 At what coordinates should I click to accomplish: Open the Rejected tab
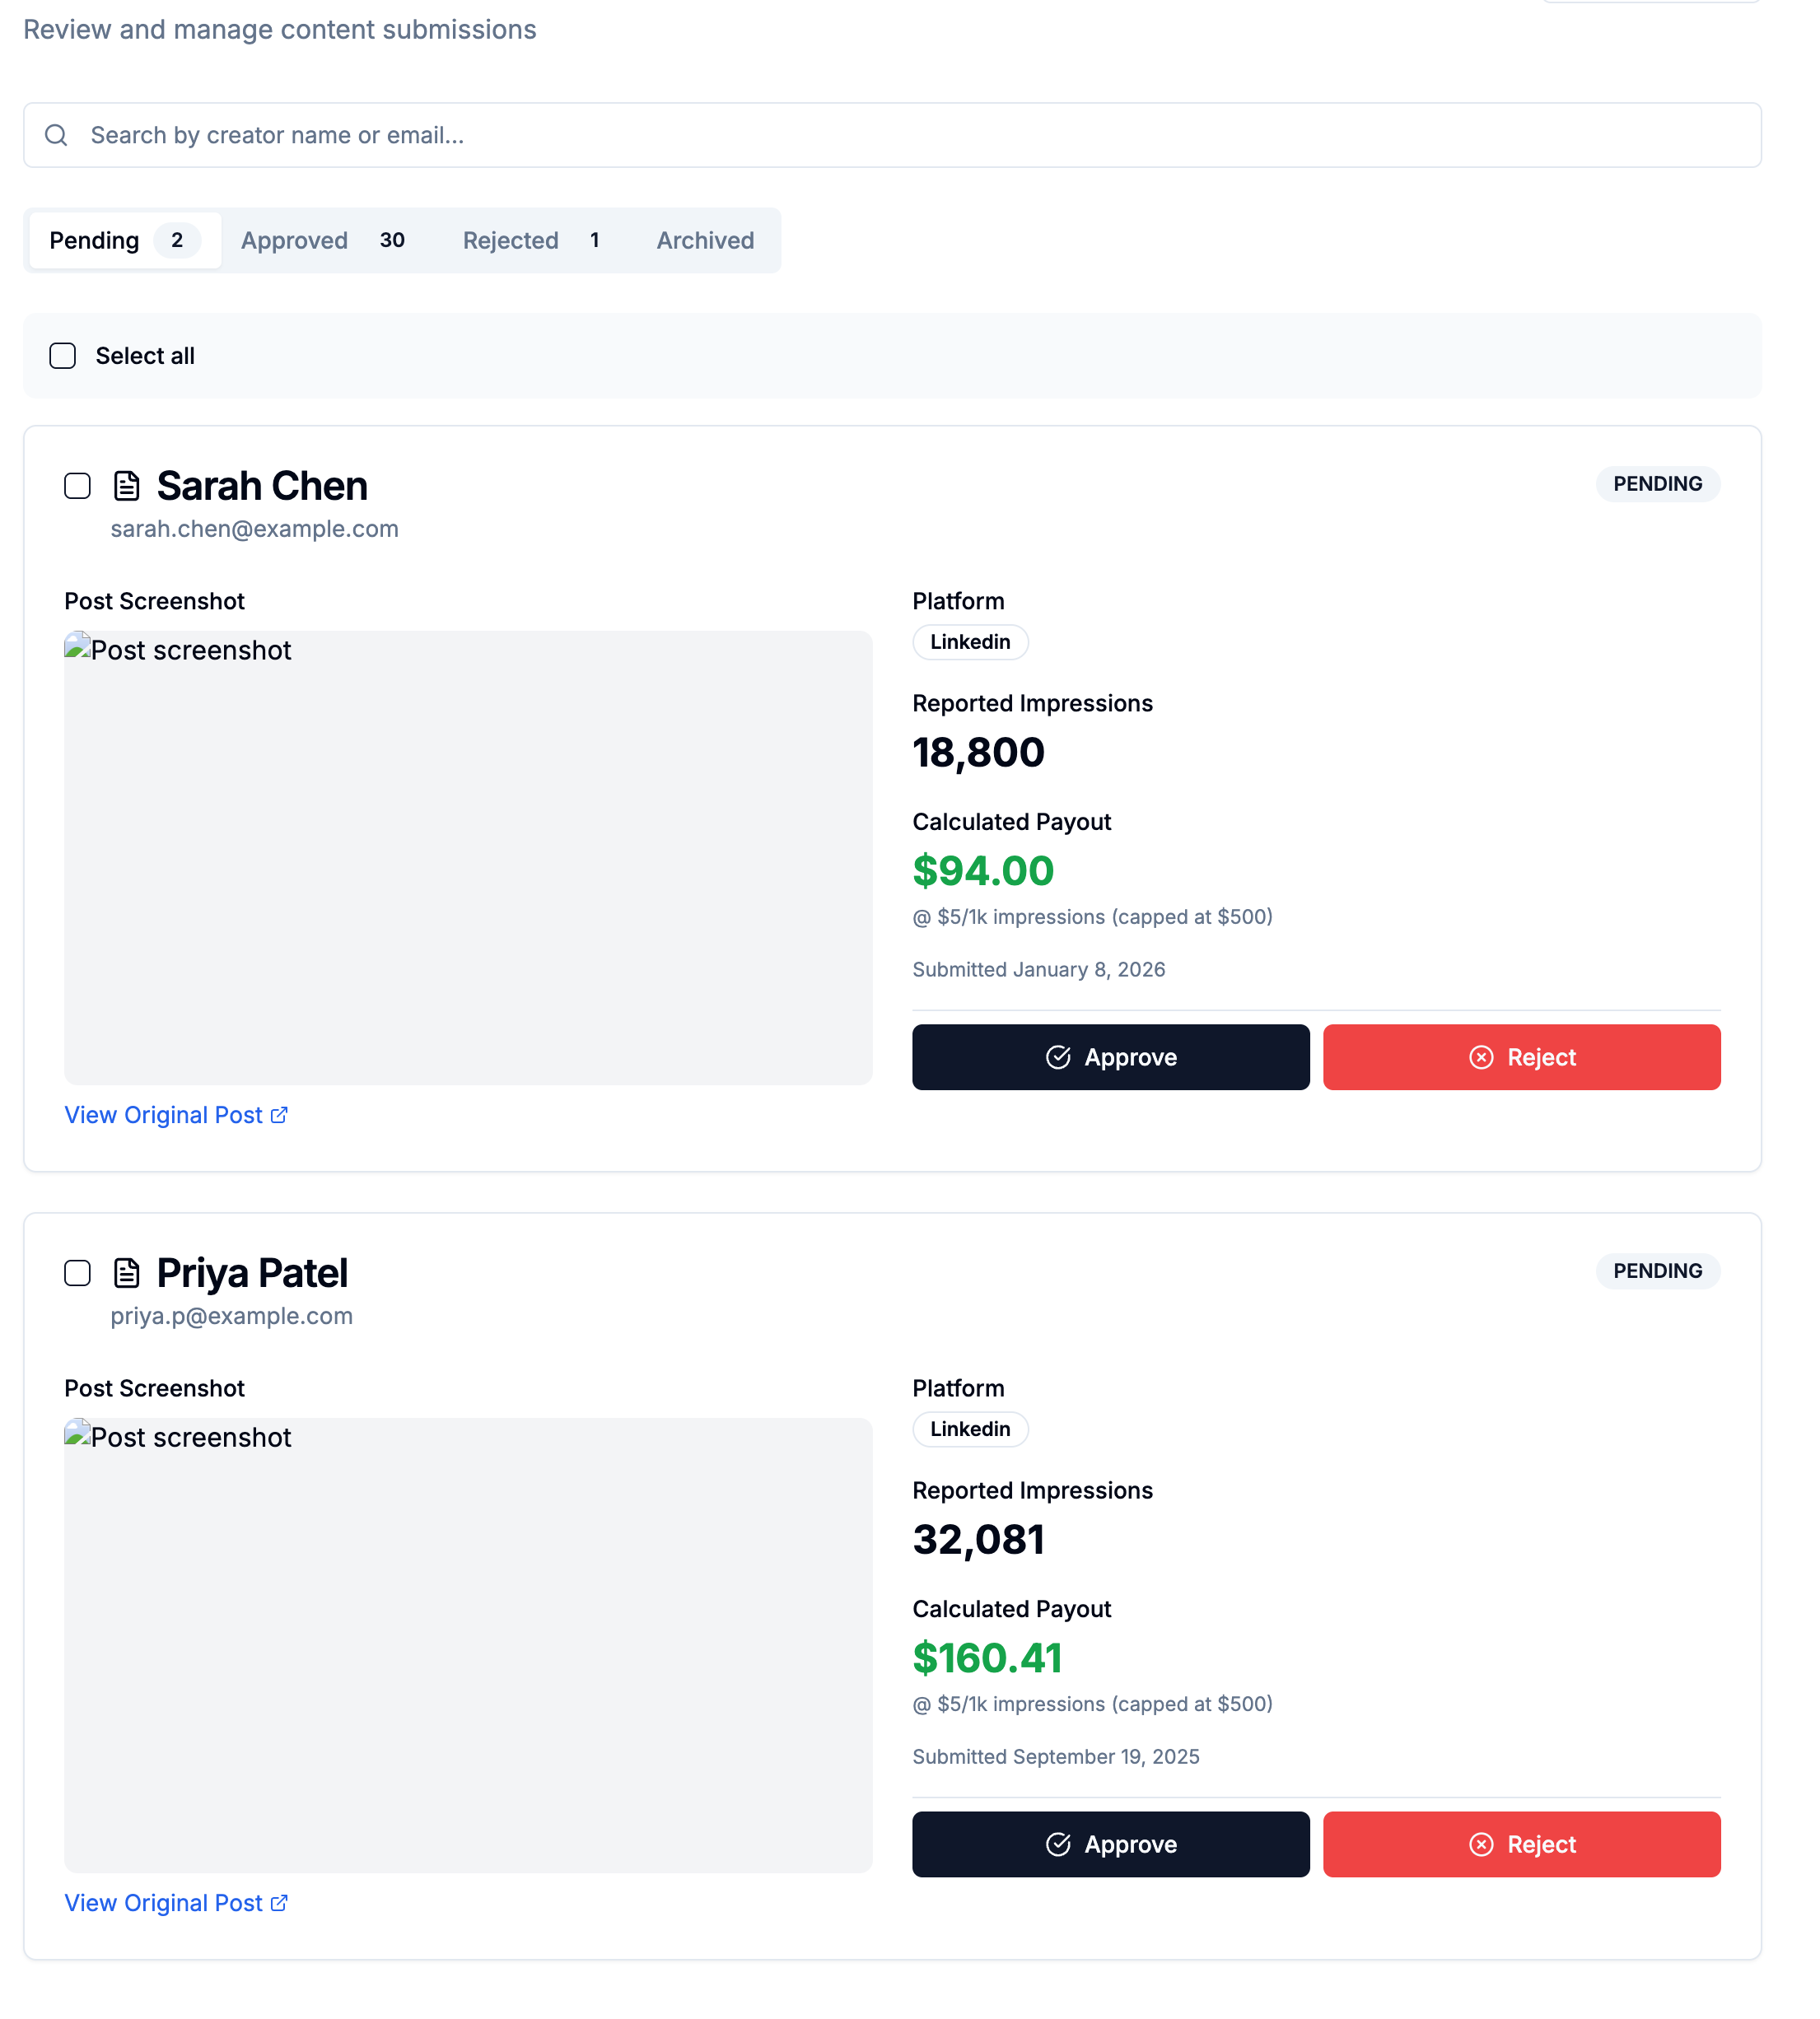click(530, 240)
